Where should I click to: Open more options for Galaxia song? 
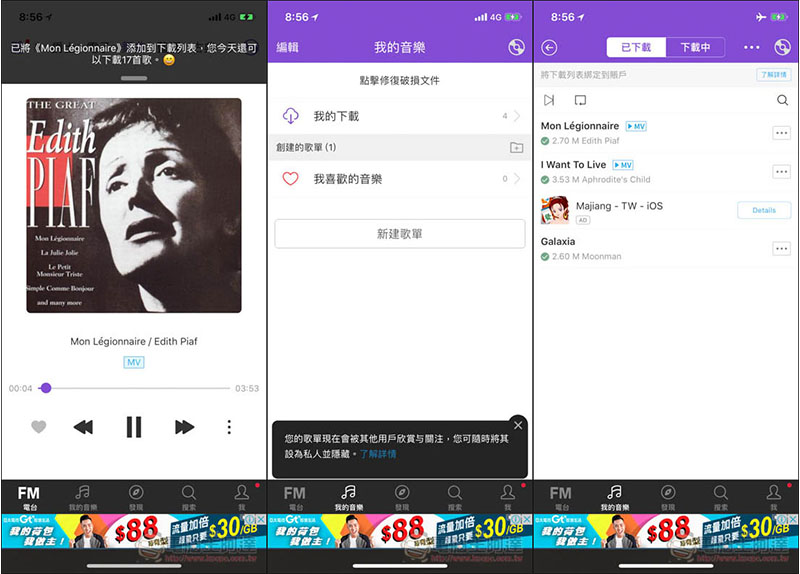(x=781, y=248)
